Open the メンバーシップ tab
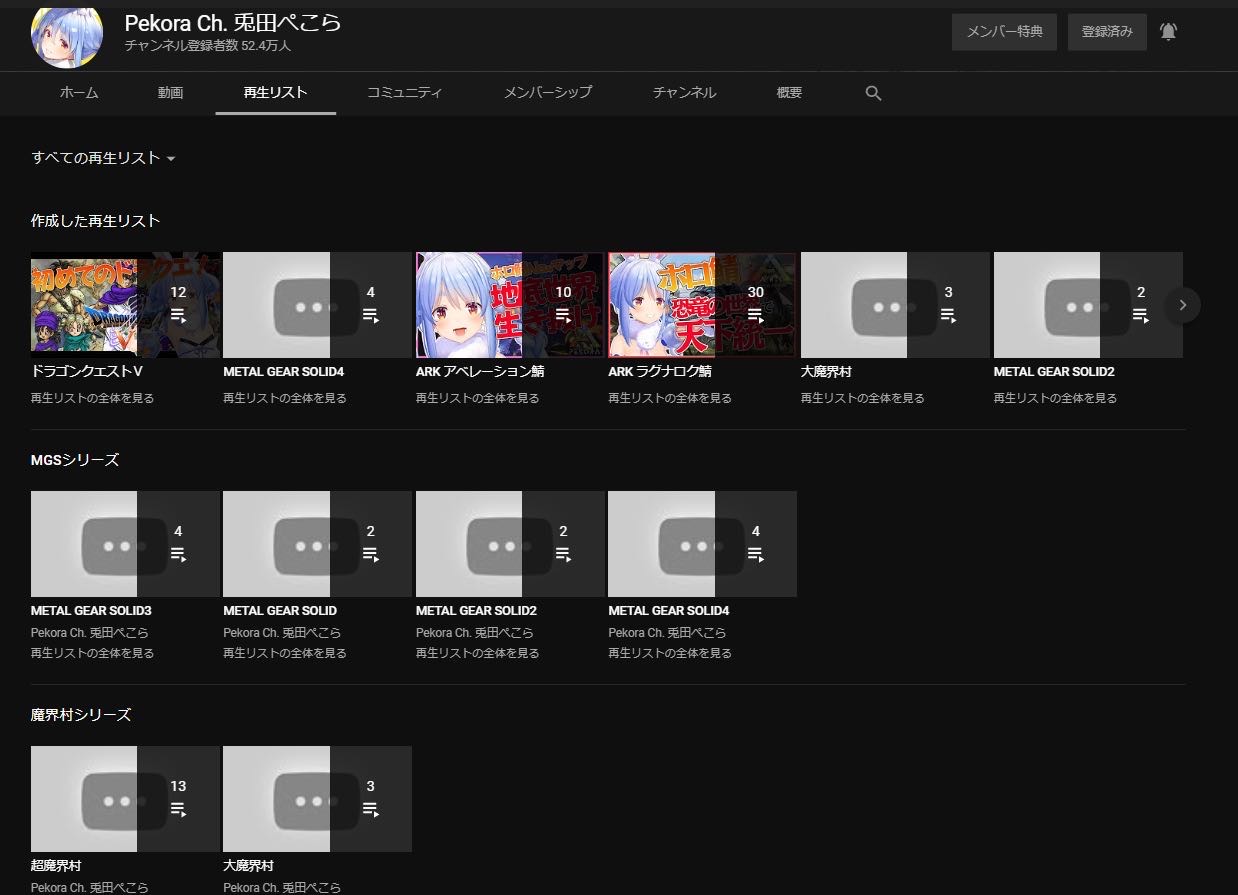The height and width of the screenshot is (895, 1238). click(x=548, y=92)
